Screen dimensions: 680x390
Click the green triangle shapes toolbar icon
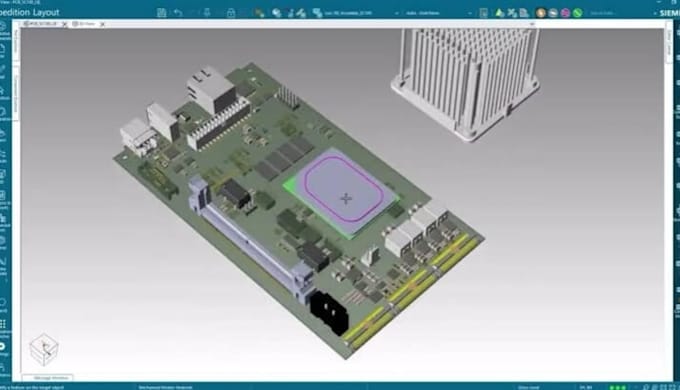click(x=500, y=13)
